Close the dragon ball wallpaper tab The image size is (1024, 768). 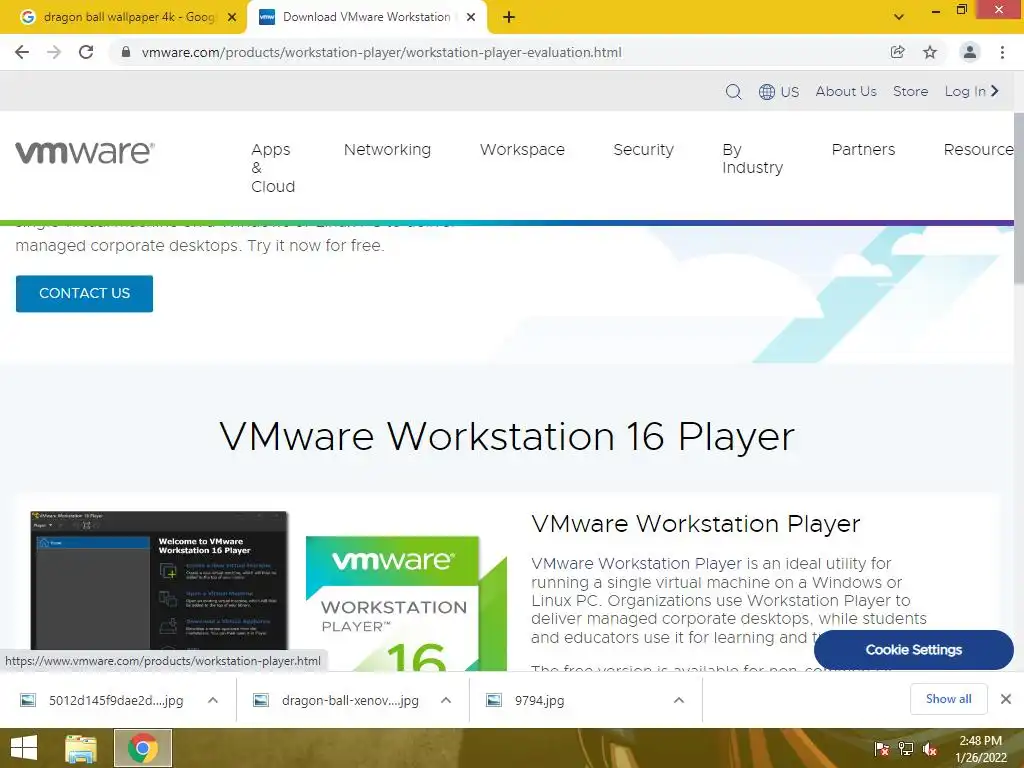pos(232,17)
